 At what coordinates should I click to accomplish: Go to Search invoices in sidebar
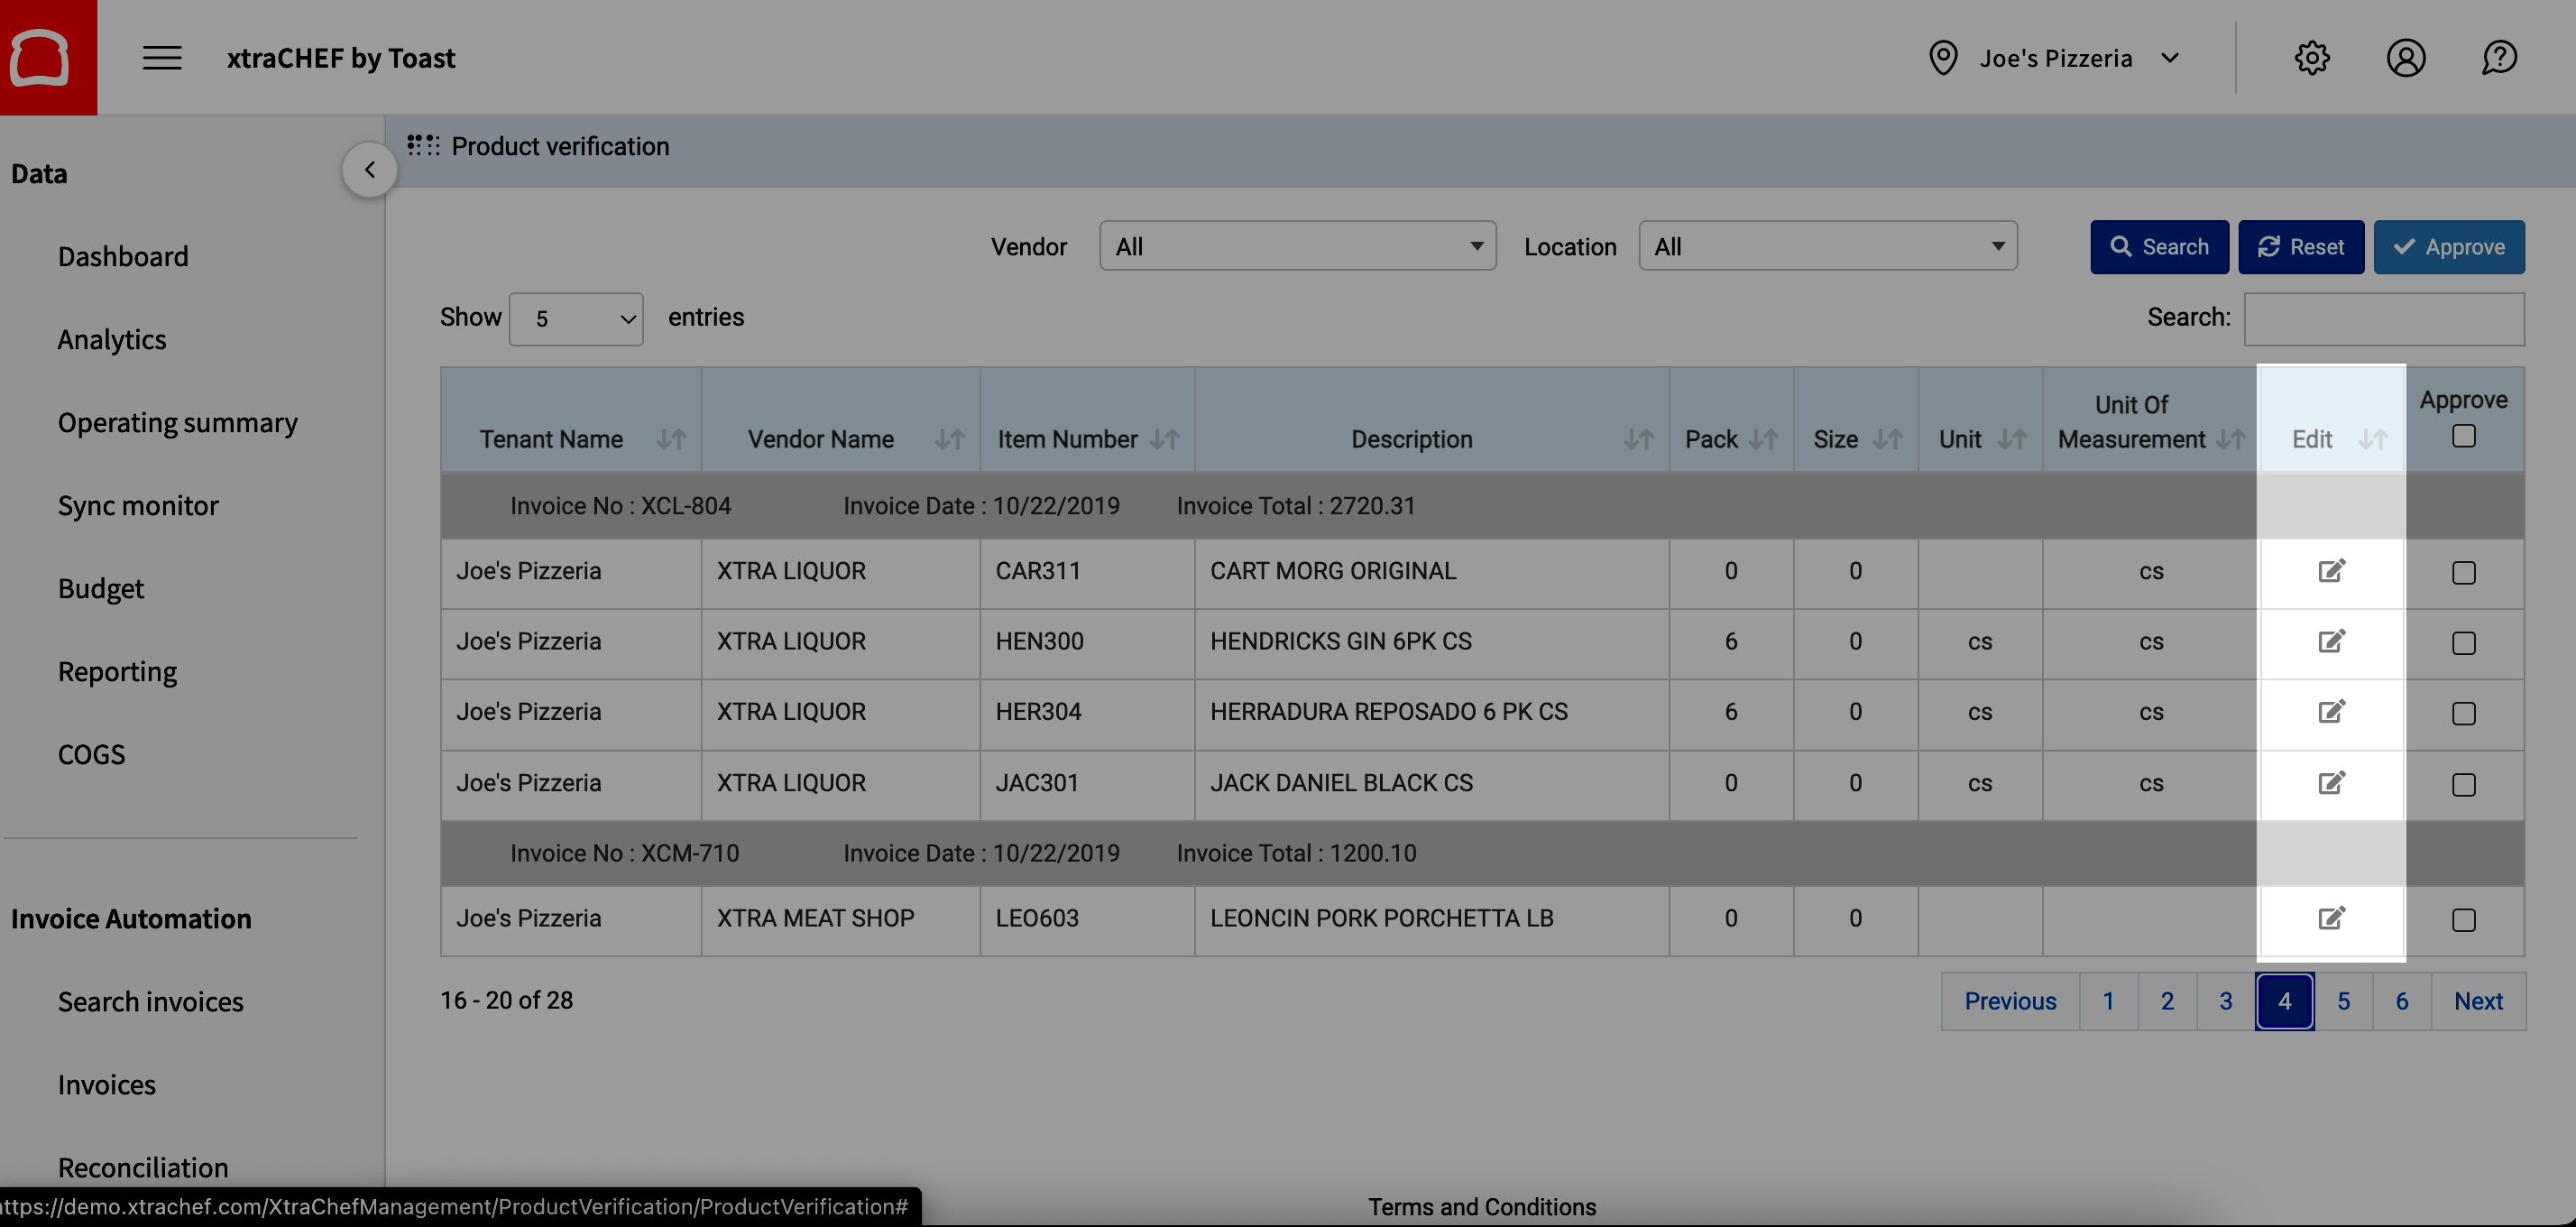tap(150, 1001)
